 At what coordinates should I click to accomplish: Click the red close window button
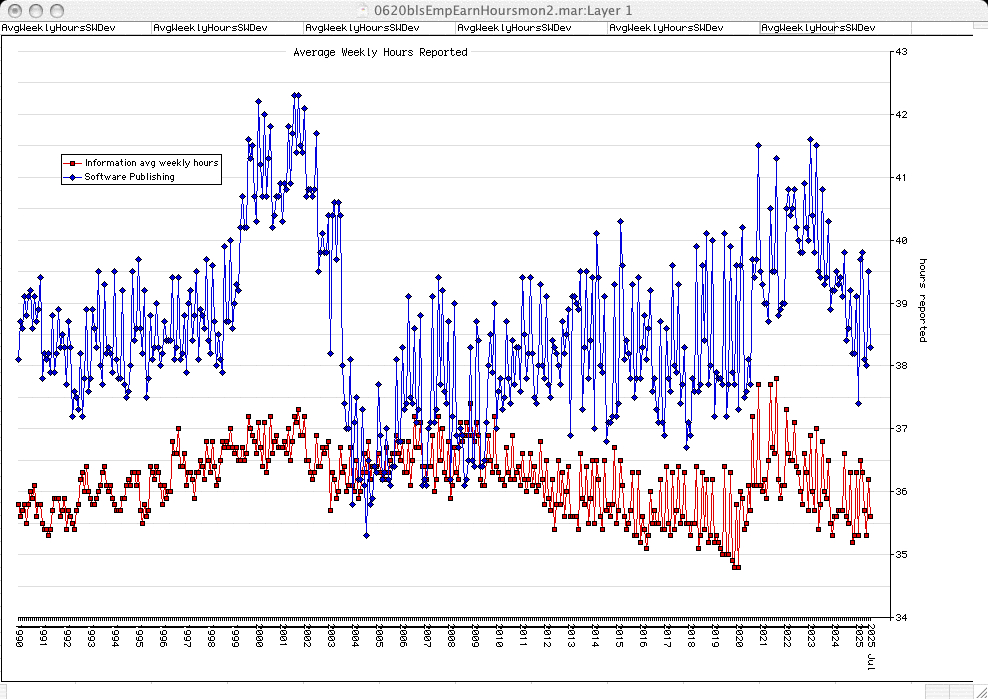14,10
